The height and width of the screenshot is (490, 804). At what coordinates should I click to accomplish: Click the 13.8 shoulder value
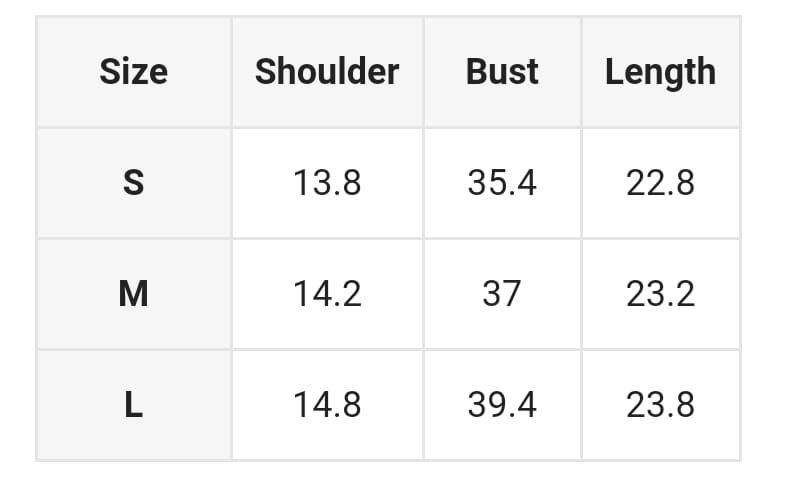click(327, 183)
